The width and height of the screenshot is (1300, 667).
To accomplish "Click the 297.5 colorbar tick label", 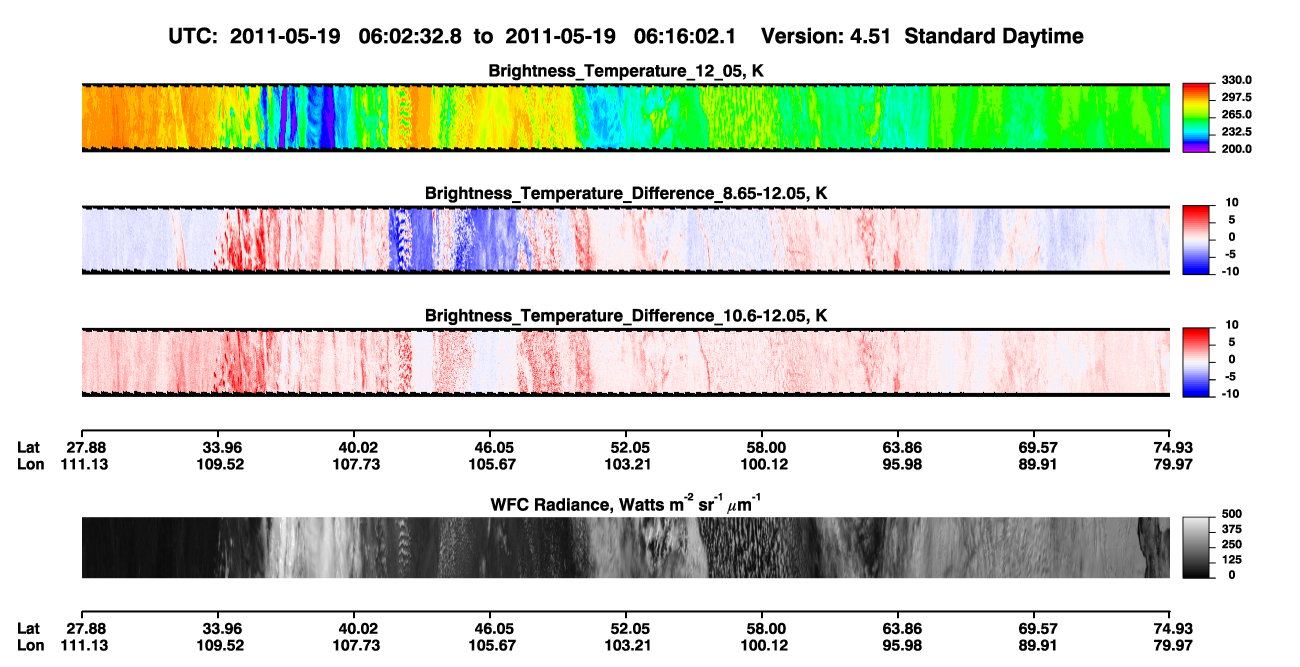I will click(1234, 97).
